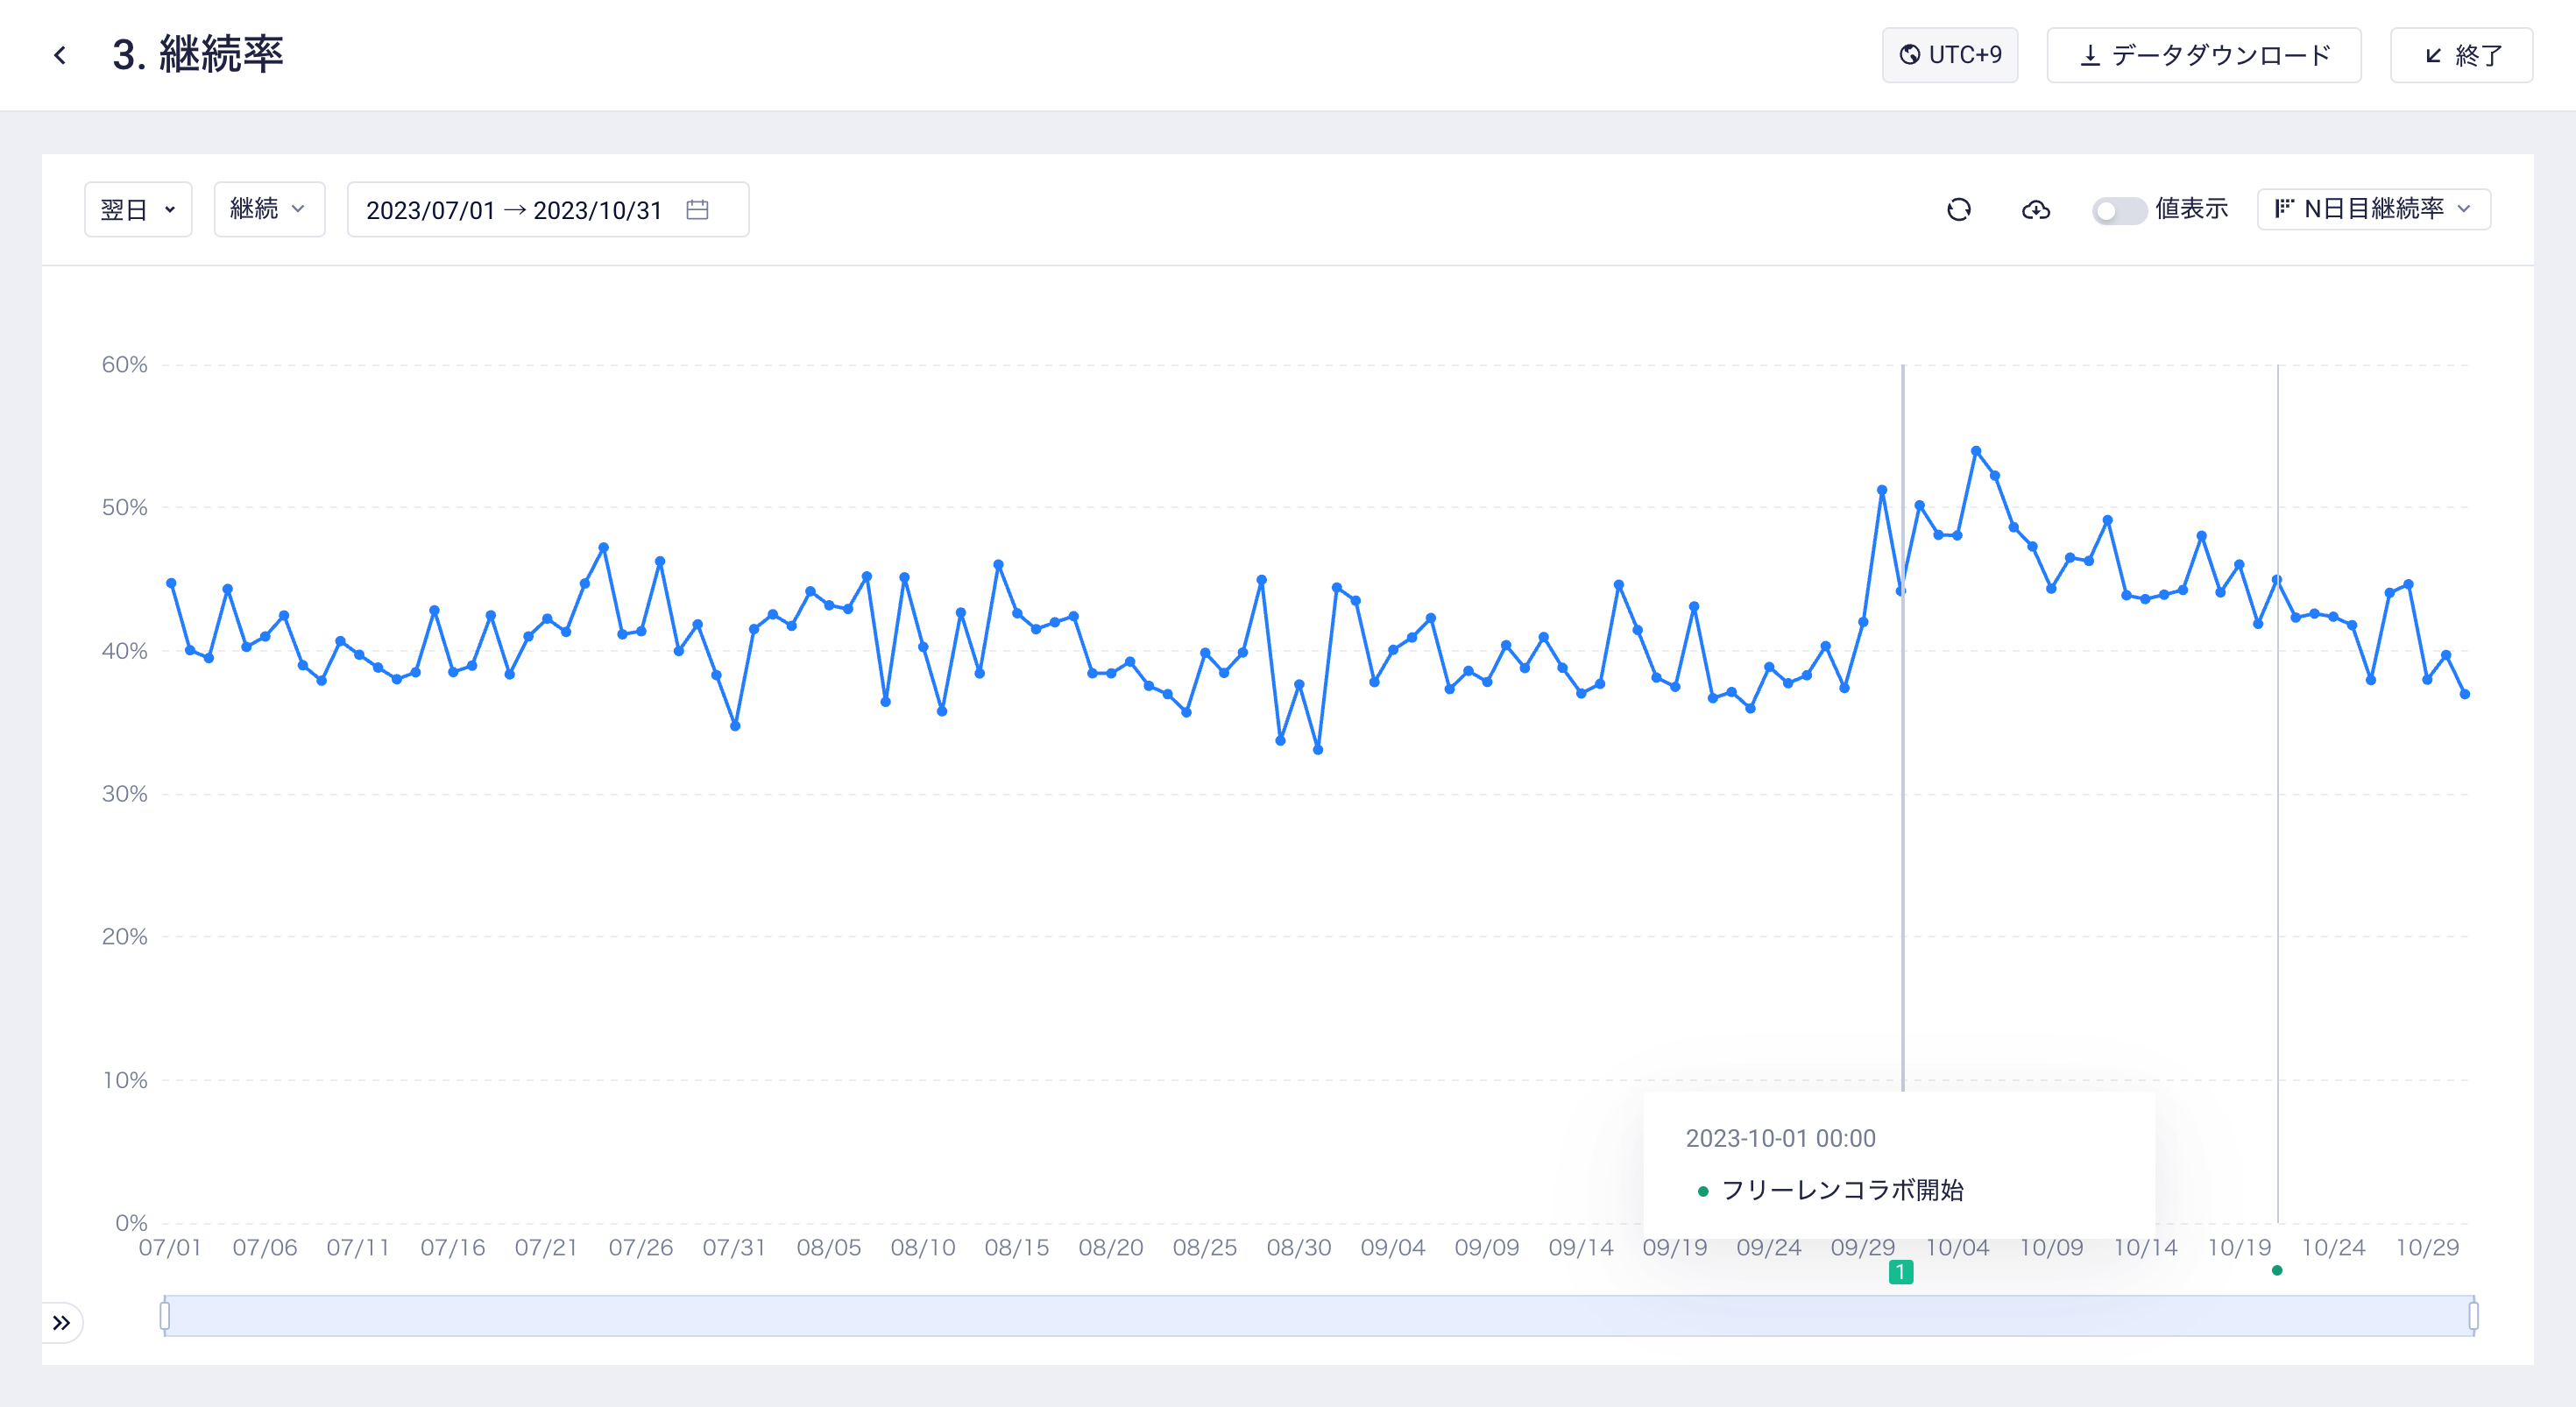Open the calendar icon in date range

coord(697,210)
